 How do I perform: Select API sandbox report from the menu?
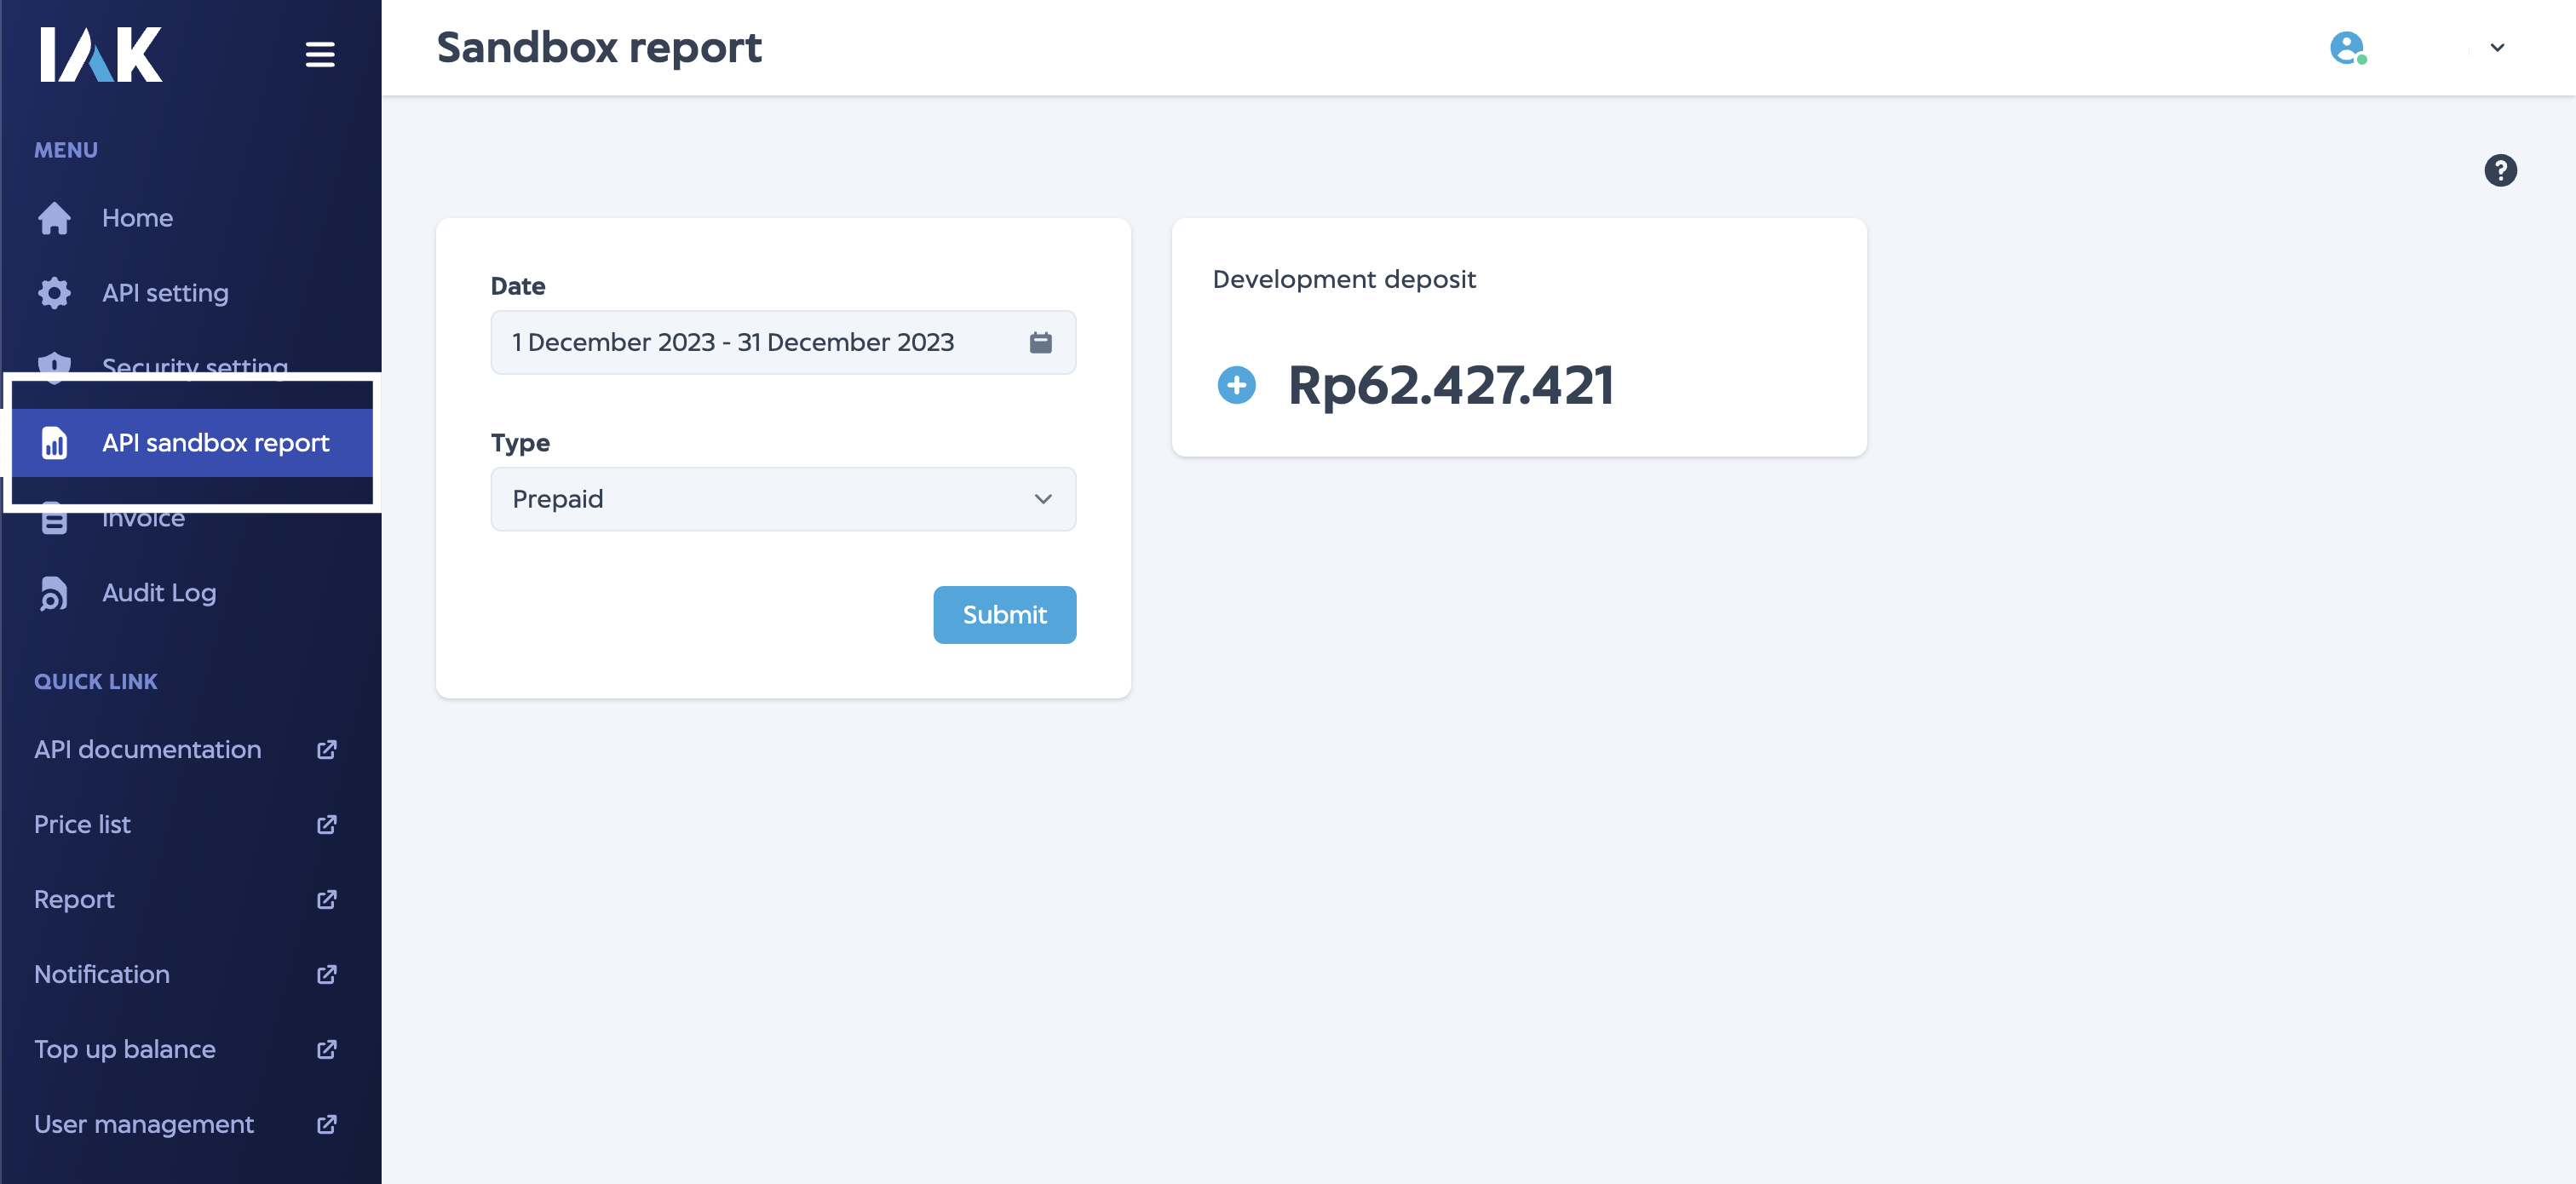point(215,443)
